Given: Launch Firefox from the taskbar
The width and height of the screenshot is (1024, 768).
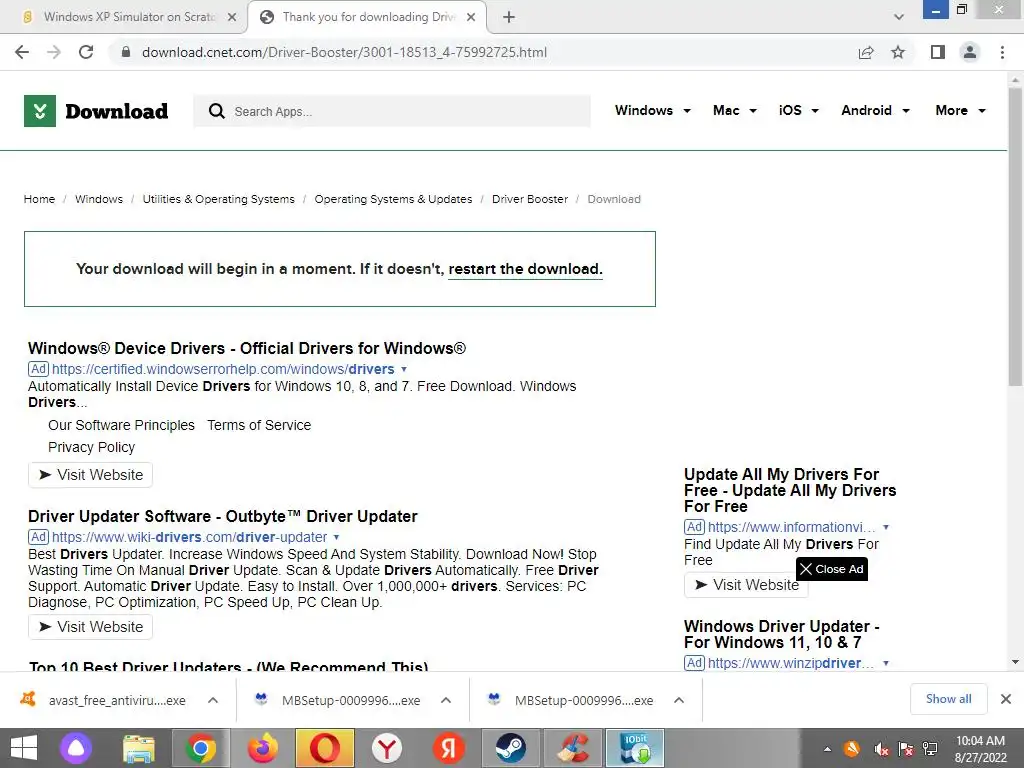Looking at the screenshot, I should [x=263, y=748].
